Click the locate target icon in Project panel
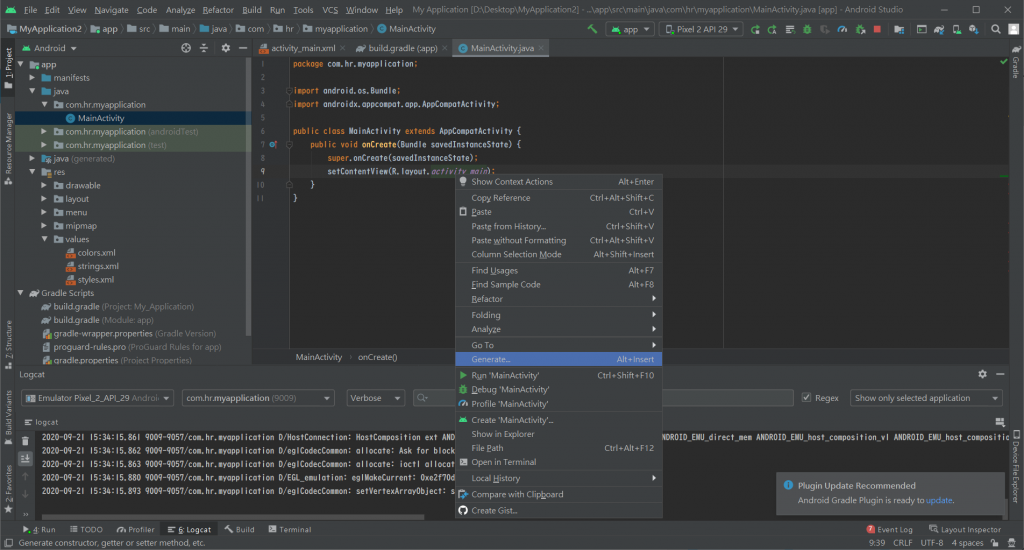This screenshot has height=550, width=1024. tap(187, 47)
